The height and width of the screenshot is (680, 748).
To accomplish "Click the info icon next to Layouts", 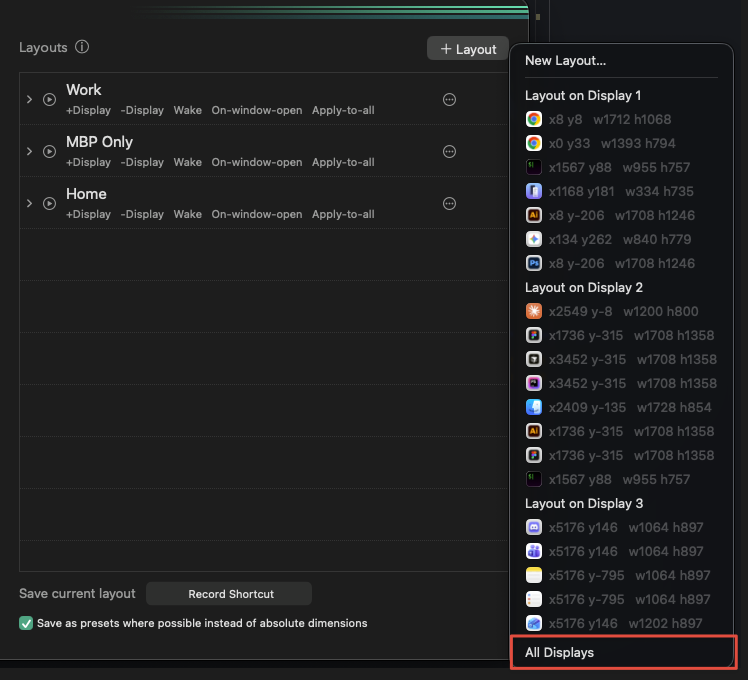I will (x=82, y=47).
